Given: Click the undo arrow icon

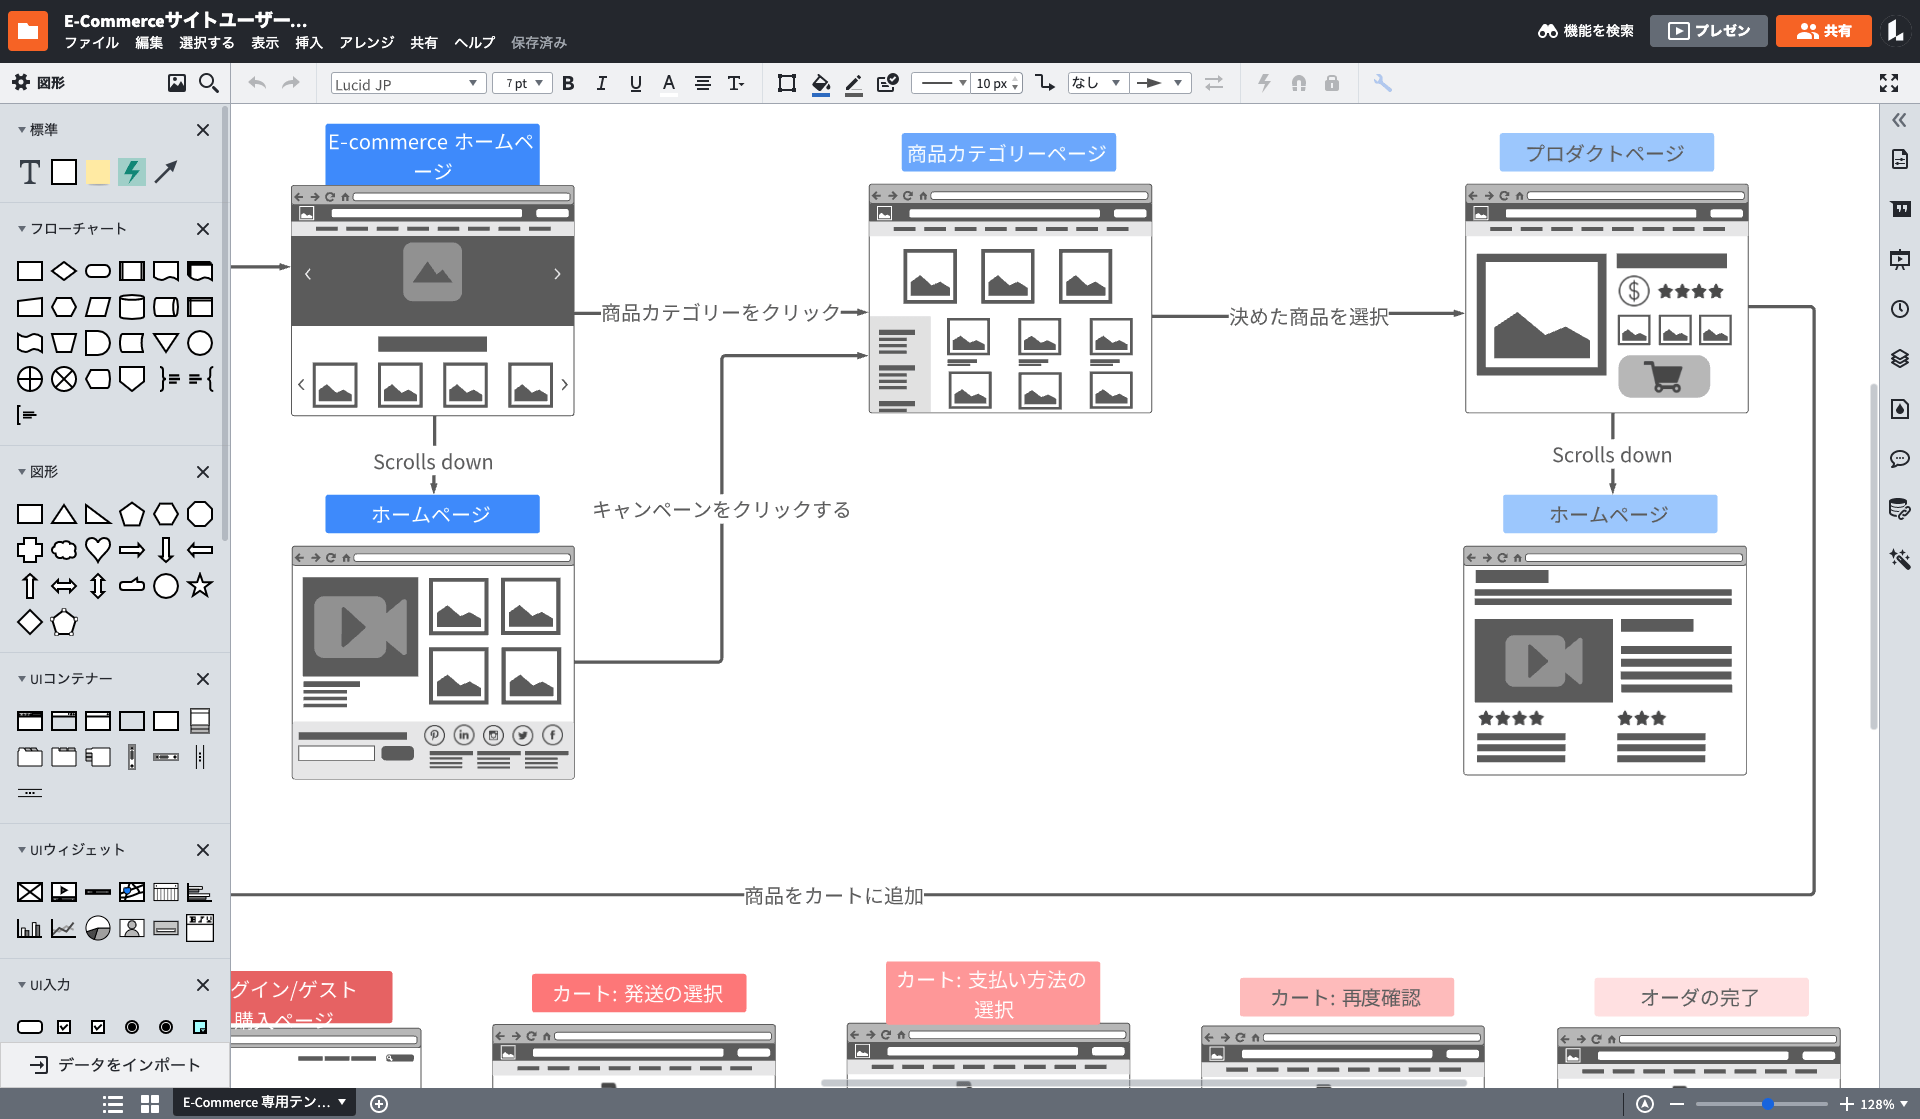Looking at the screenshot, I should (257, 84).
